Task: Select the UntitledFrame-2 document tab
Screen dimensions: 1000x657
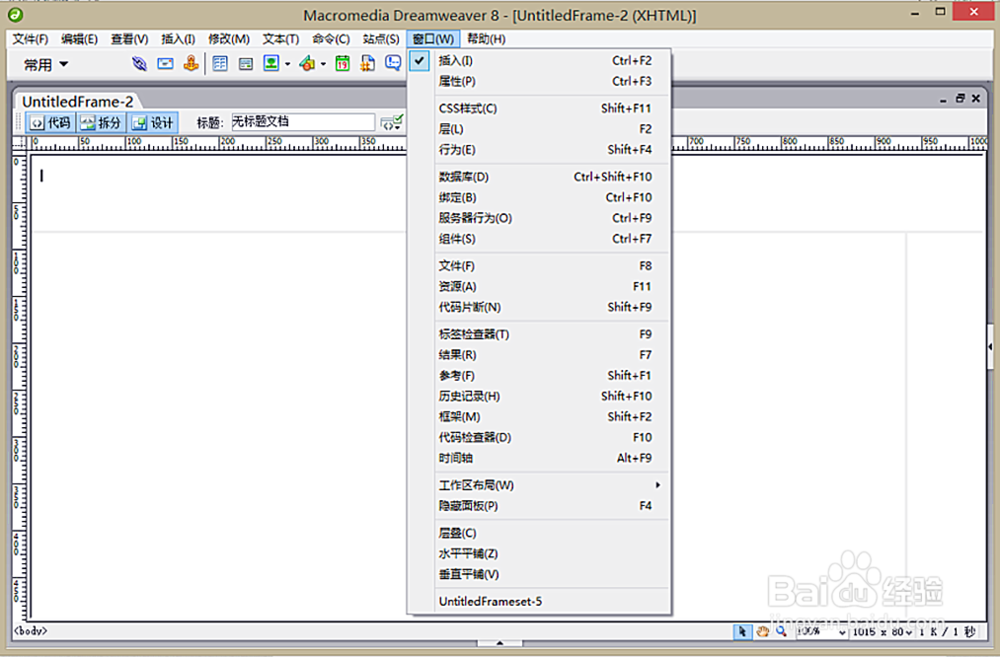Action: tap(78, 101)
